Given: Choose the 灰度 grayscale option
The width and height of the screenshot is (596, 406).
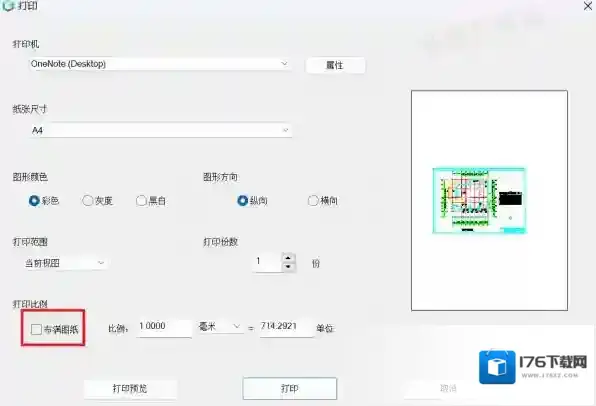Looking at the screenshot, I should 88,200.
